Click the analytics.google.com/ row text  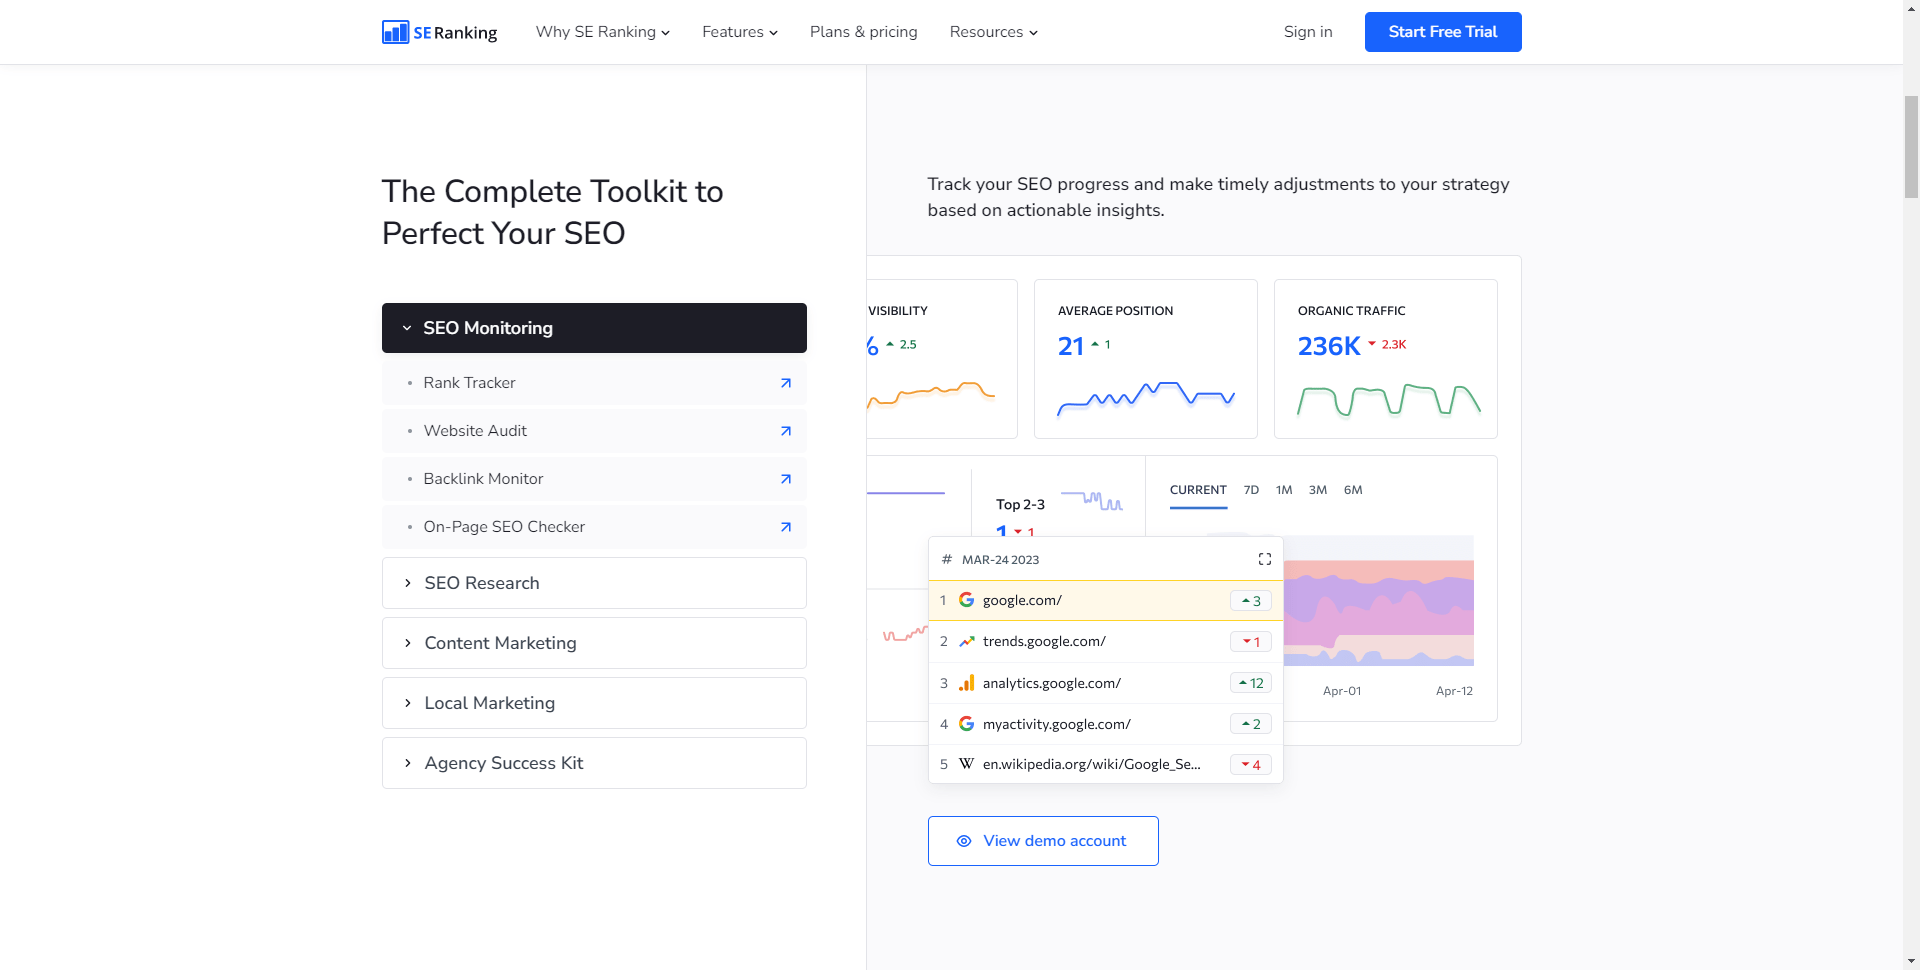(1052, 683)
